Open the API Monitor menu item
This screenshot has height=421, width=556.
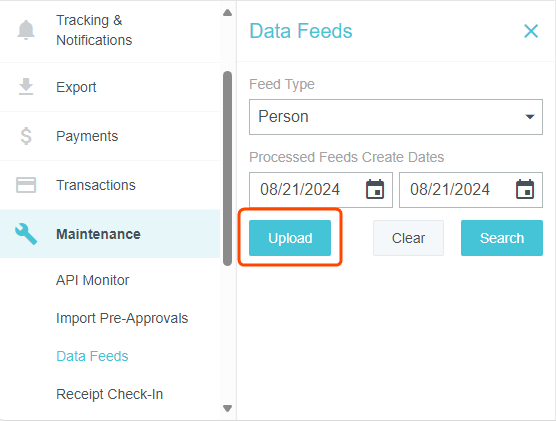pos(93,280)
